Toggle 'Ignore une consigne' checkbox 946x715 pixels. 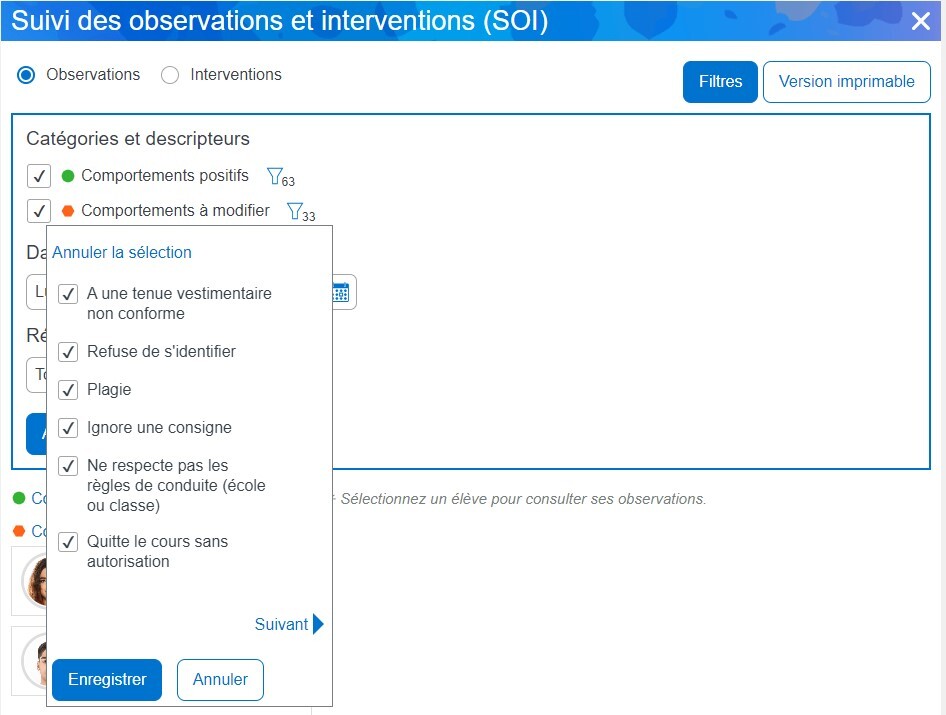click(x=68, y=428)
